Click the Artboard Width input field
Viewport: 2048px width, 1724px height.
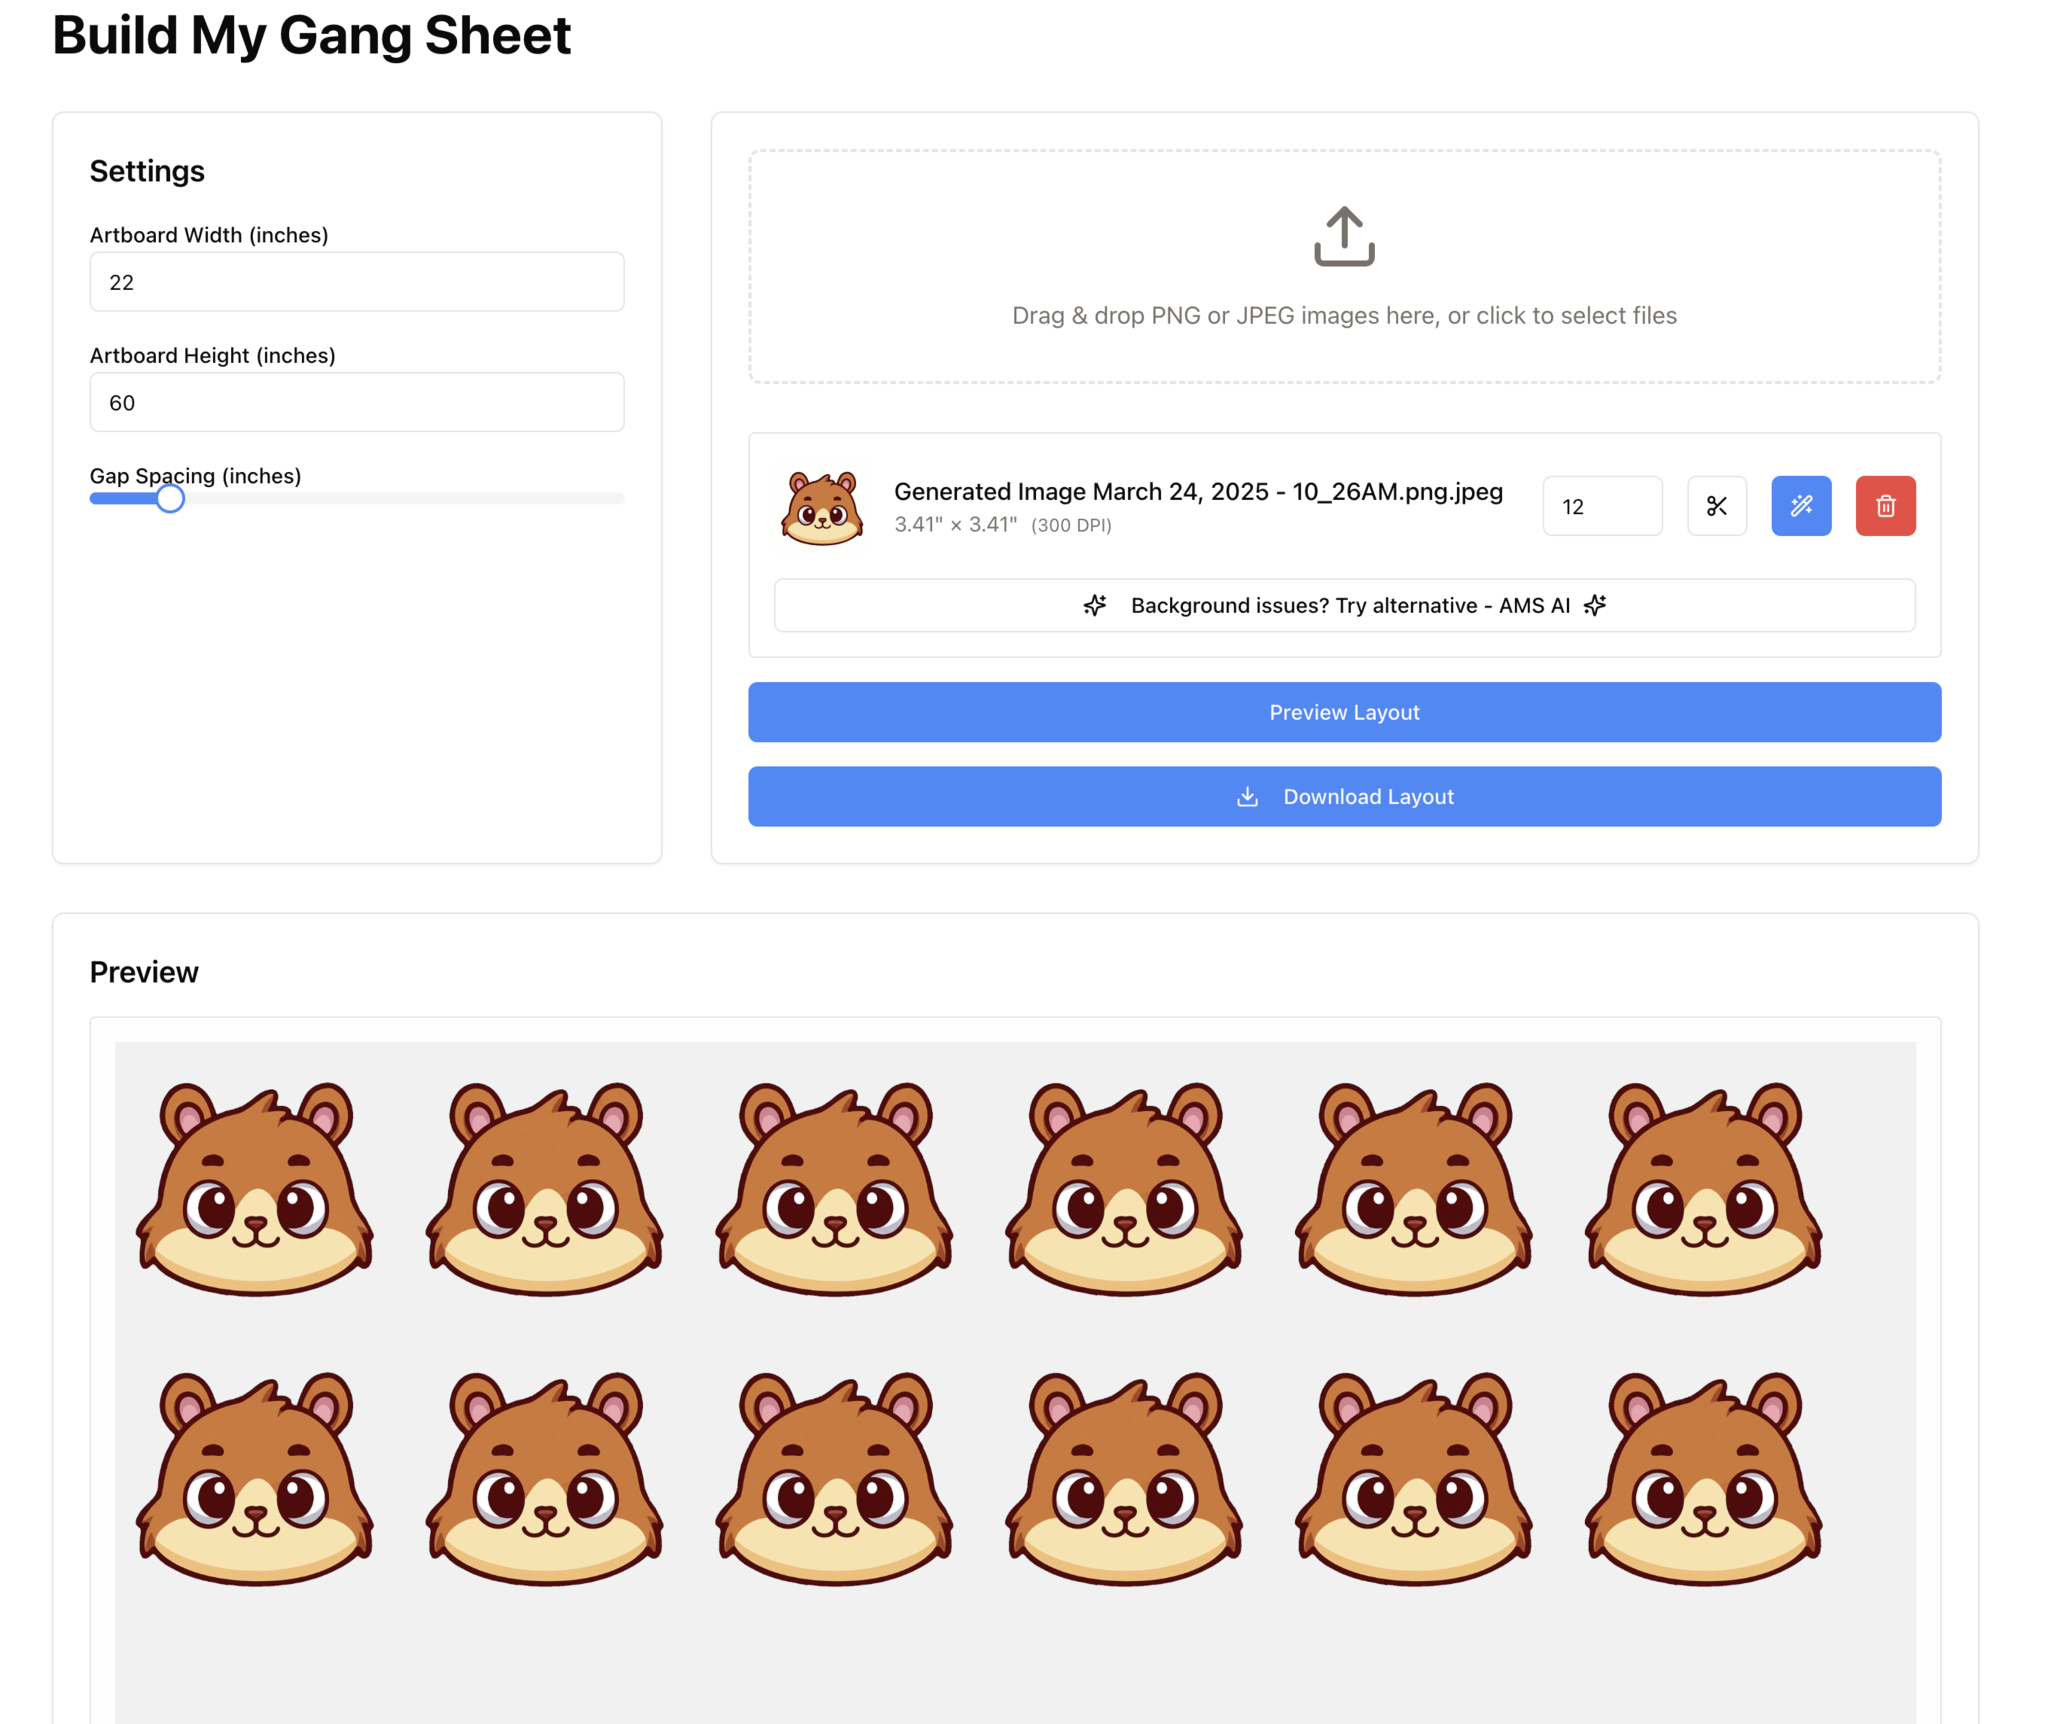tap(356, 282)
